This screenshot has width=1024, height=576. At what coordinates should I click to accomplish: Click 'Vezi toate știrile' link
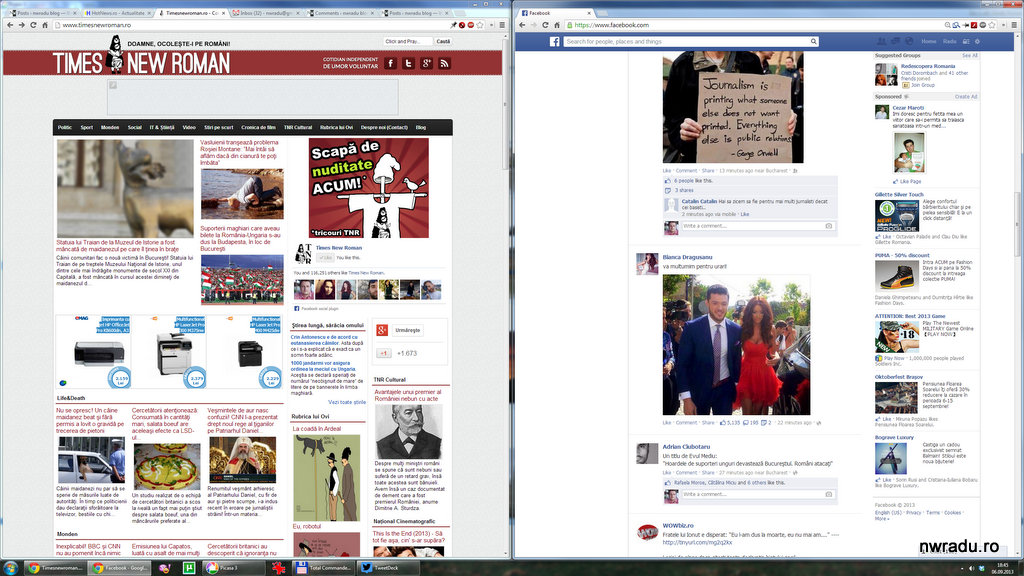(347, 402)
